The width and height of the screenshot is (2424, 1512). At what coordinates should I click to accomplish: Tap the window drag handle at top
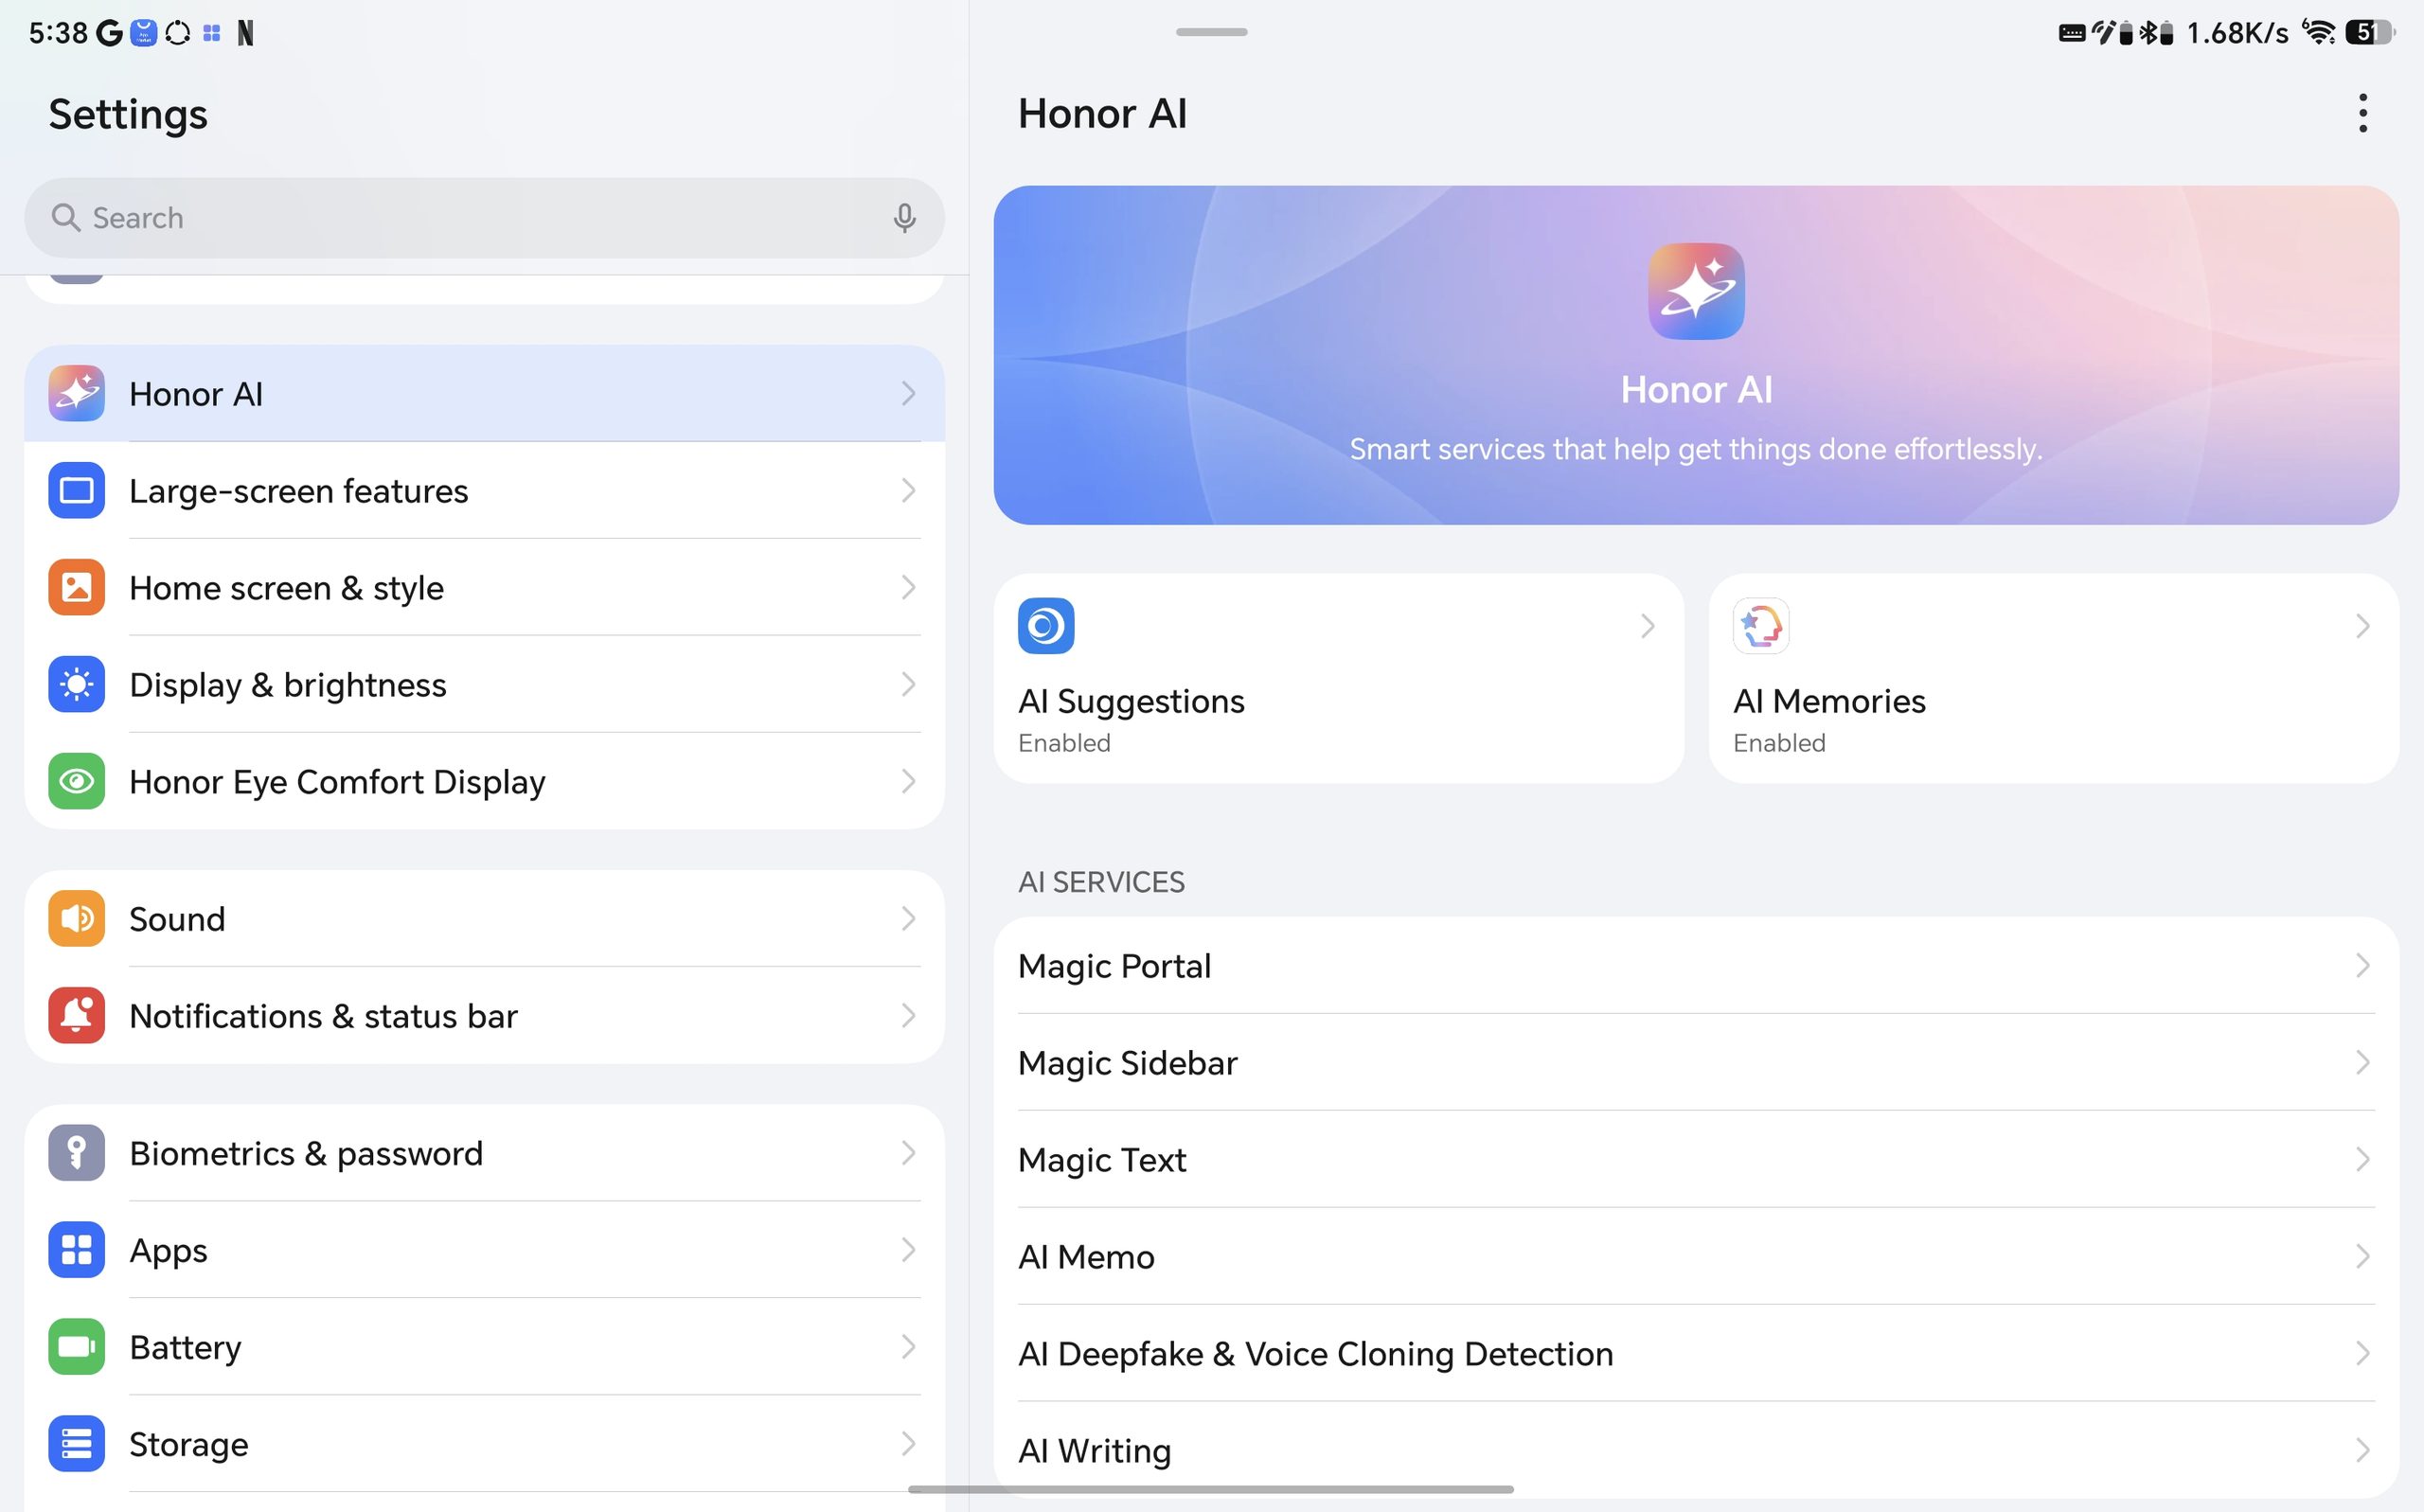point(1211,32)
